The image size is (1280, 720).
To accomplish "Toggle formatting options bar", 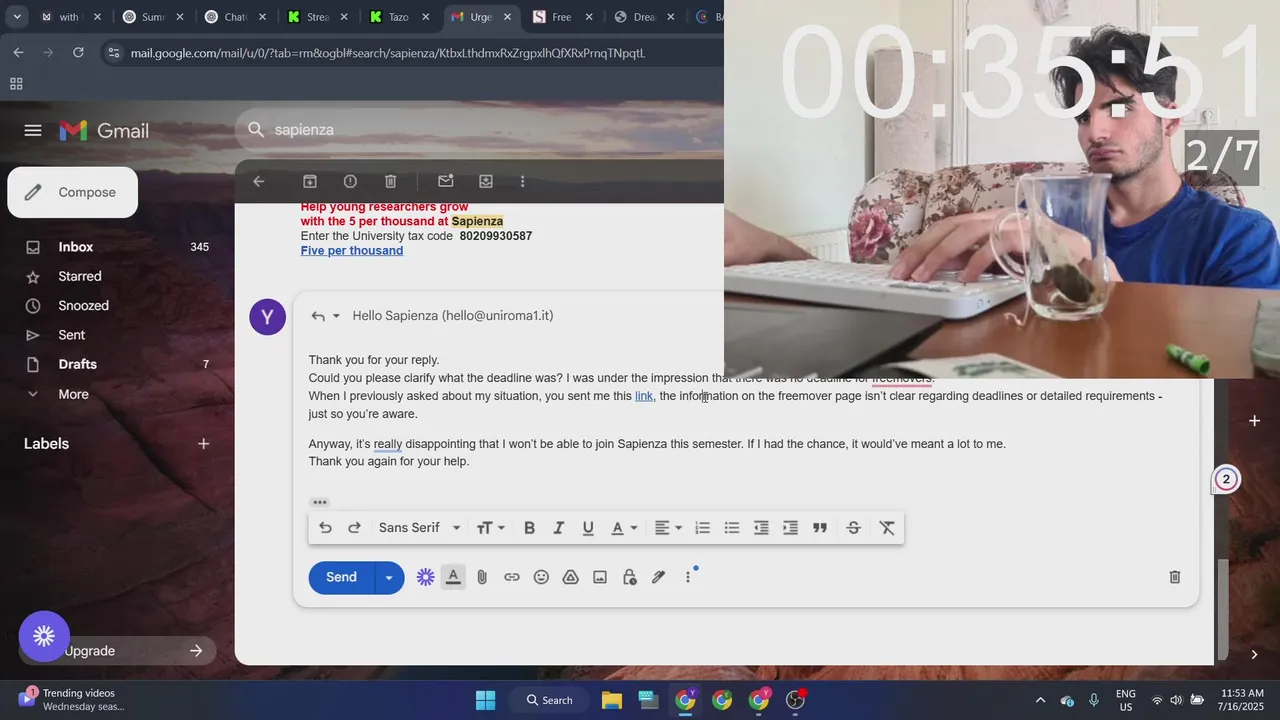I will pyautogui.click(x=453, y=577).
